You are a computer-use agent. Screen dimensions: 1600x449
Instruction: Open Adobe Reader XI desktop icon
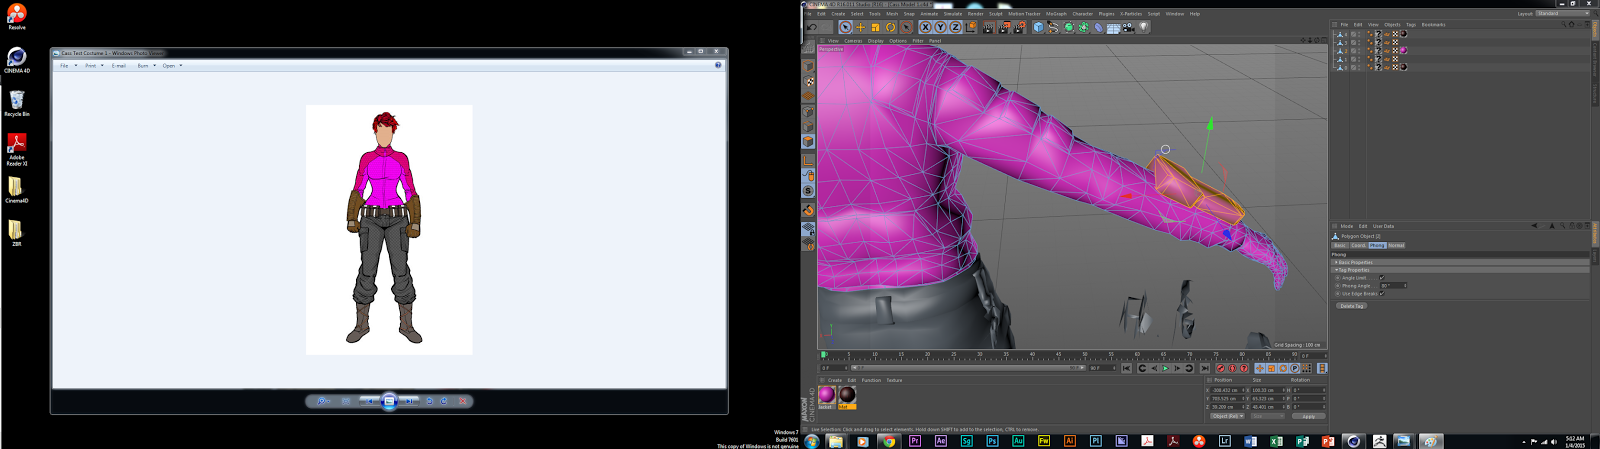click(x=17, y=149)
